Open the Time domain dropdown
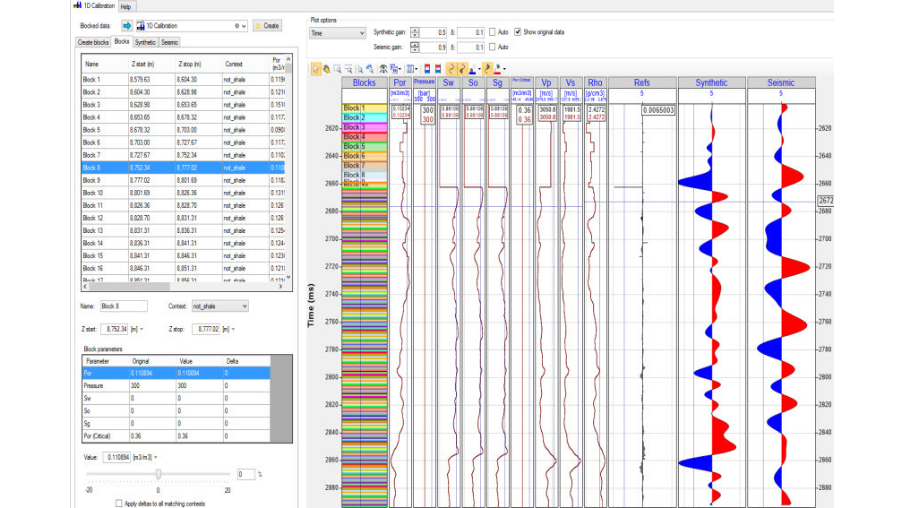The height and width of the screenshot is (508, 904). [x=339, y=33]
